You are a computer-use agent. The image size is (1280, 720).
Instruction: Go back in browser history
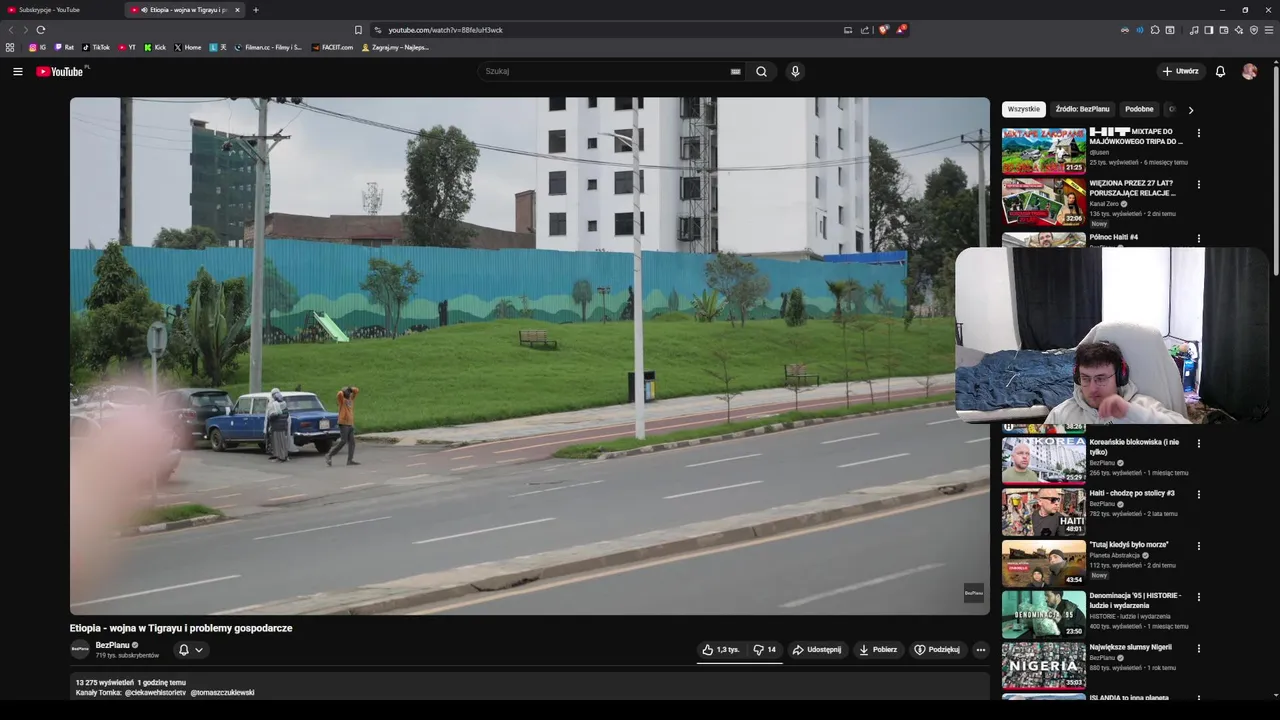(12, 30)
